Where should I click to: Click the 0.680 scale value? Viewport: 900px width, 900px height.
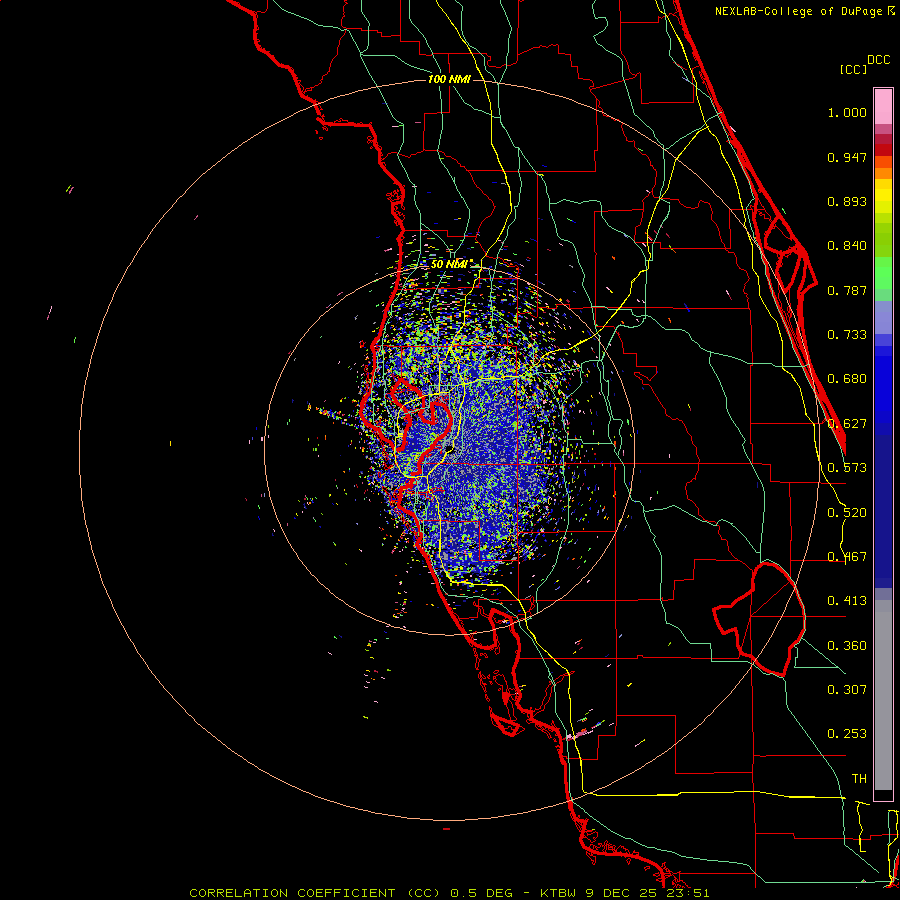coord(847,379)
